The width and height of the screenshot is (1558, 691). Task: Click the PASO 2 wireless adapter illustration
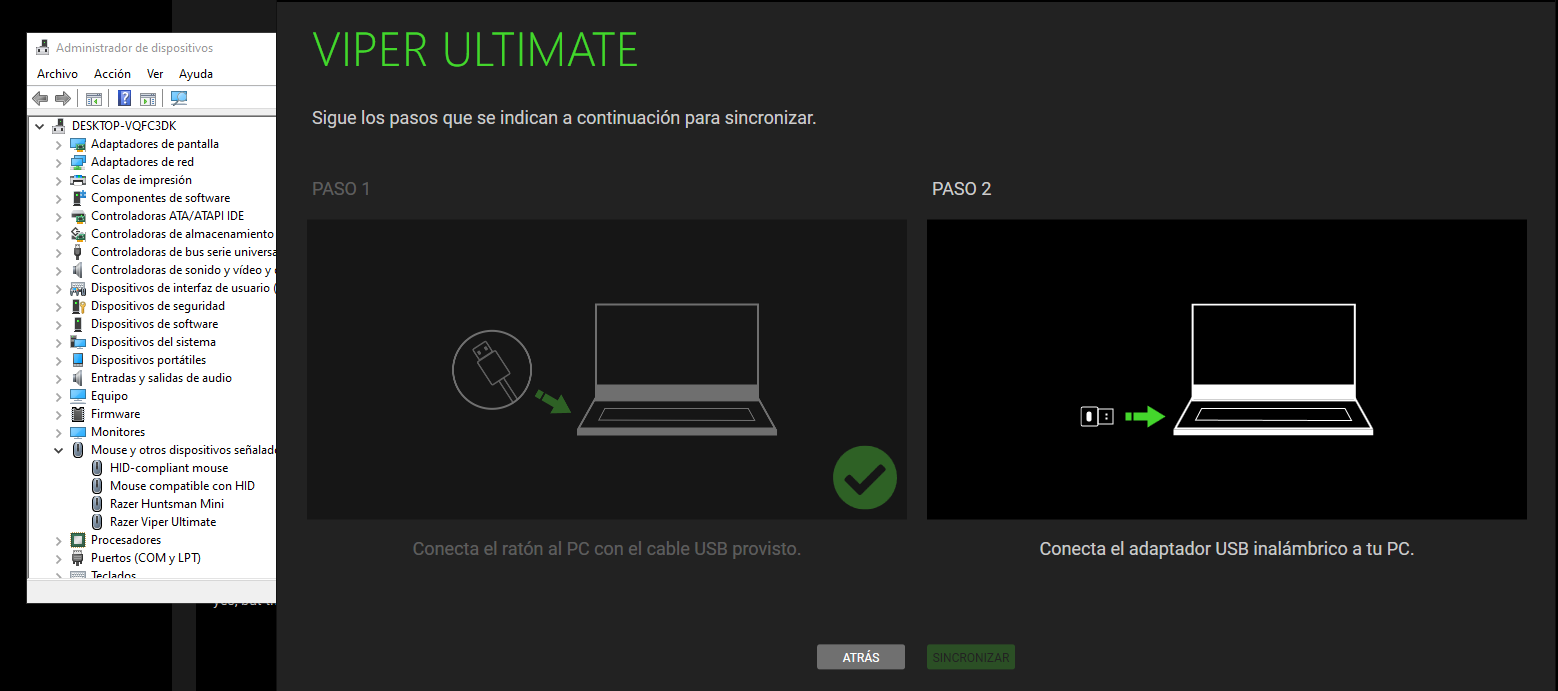(x=1227, y=369)
